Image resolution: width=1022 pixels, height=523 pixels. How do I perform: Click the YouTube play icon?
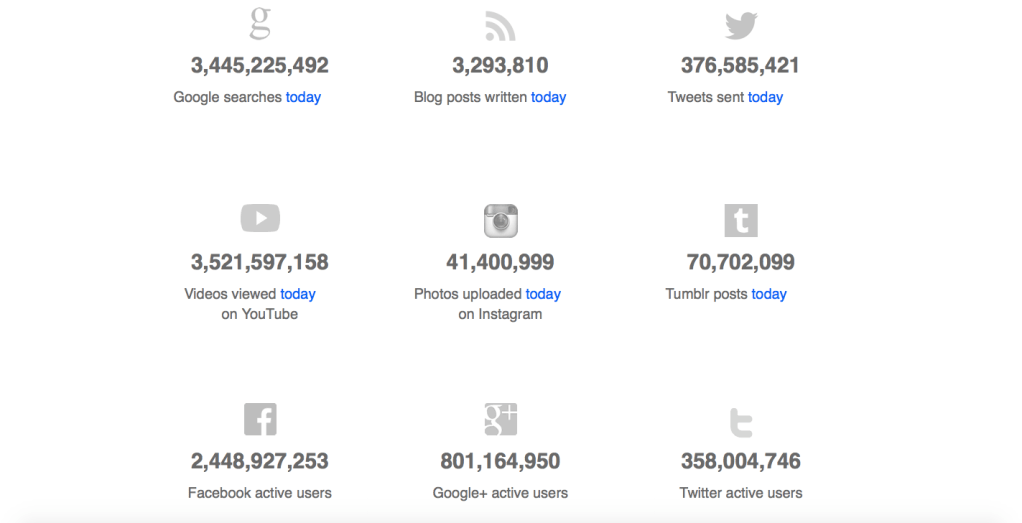coord(260,218)
